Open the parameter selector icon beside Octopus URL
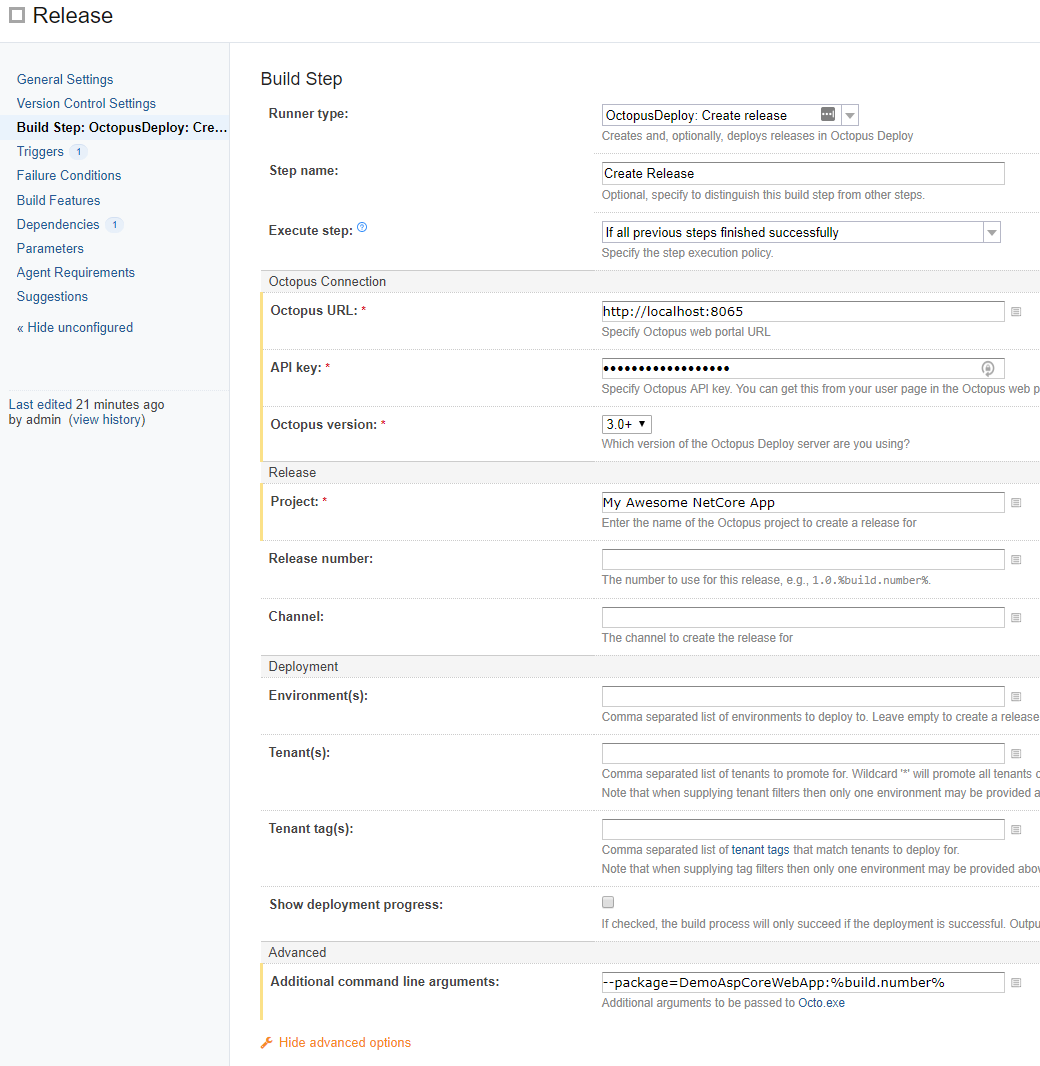The image size is (1040, 1066). 1016,311
